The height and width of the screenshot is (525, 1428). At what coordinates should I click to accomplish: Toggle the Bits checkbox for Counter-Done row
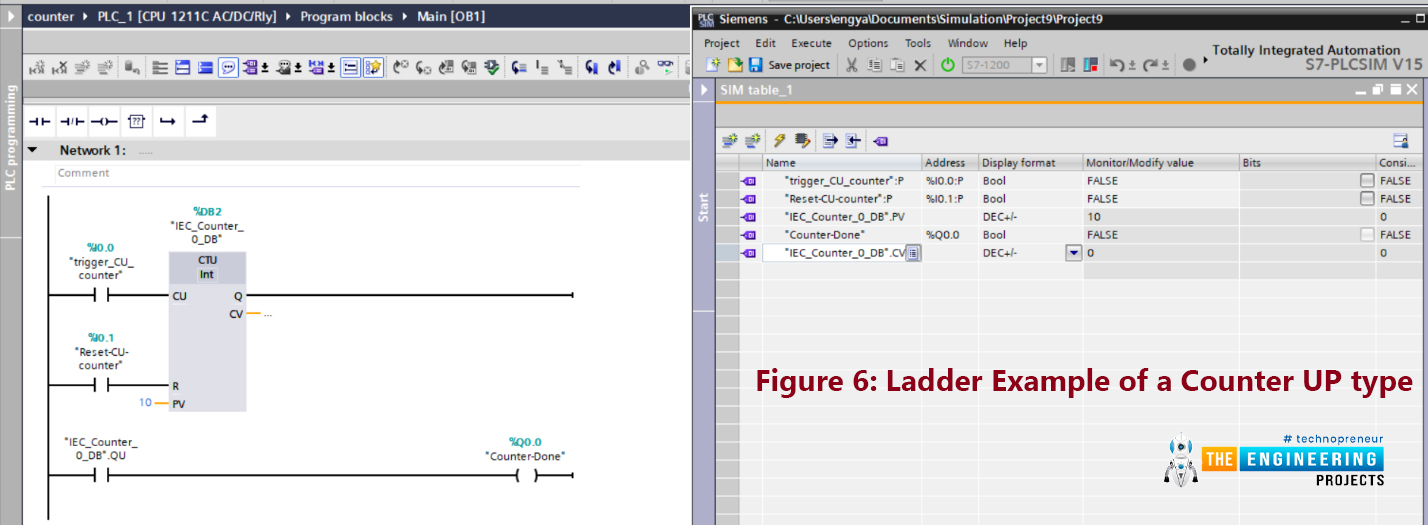1367,235
